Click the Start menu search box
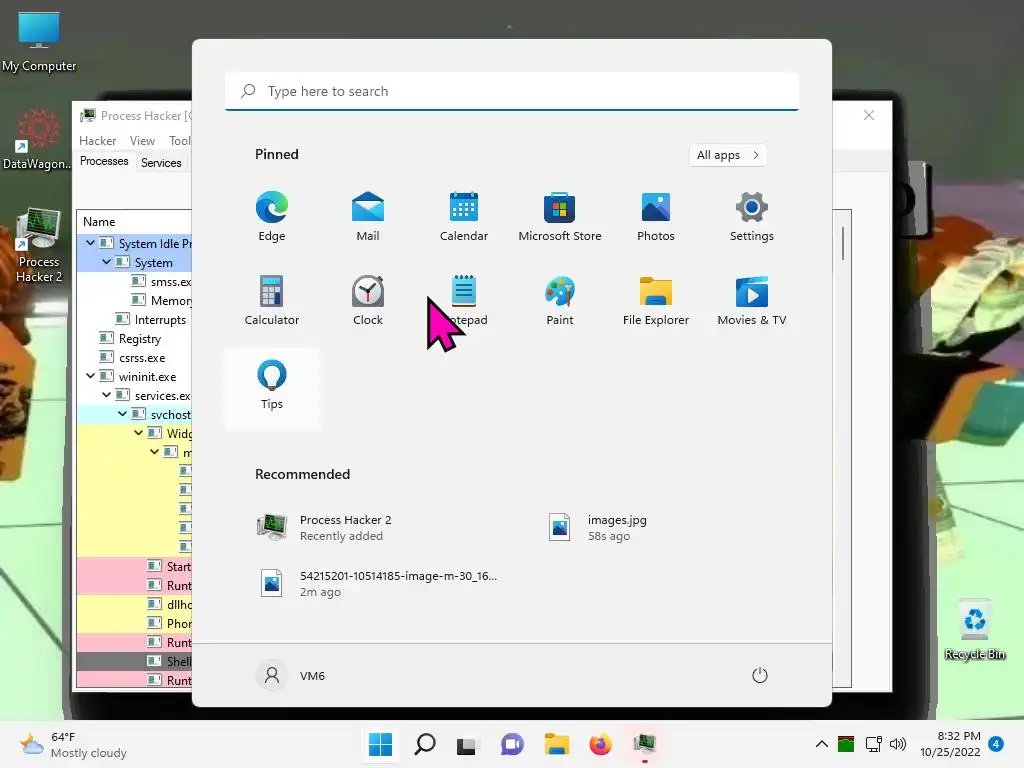 click(512, 91)
